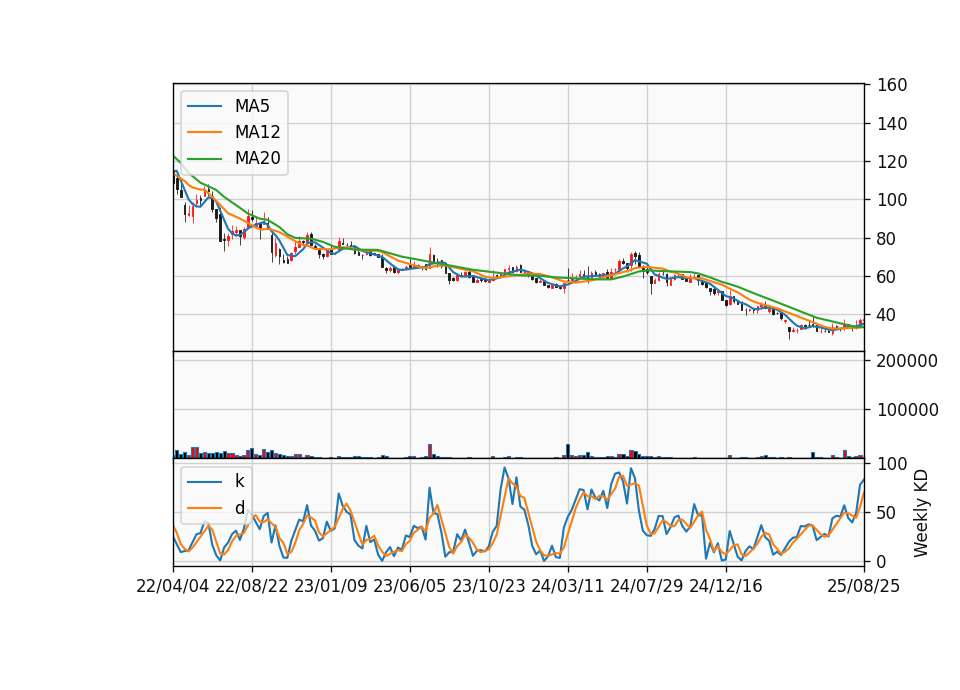The height and width of the screenshot is (690, 960).
Task: Click the 24/03/11 date label
Action: (x=568, y=587)
